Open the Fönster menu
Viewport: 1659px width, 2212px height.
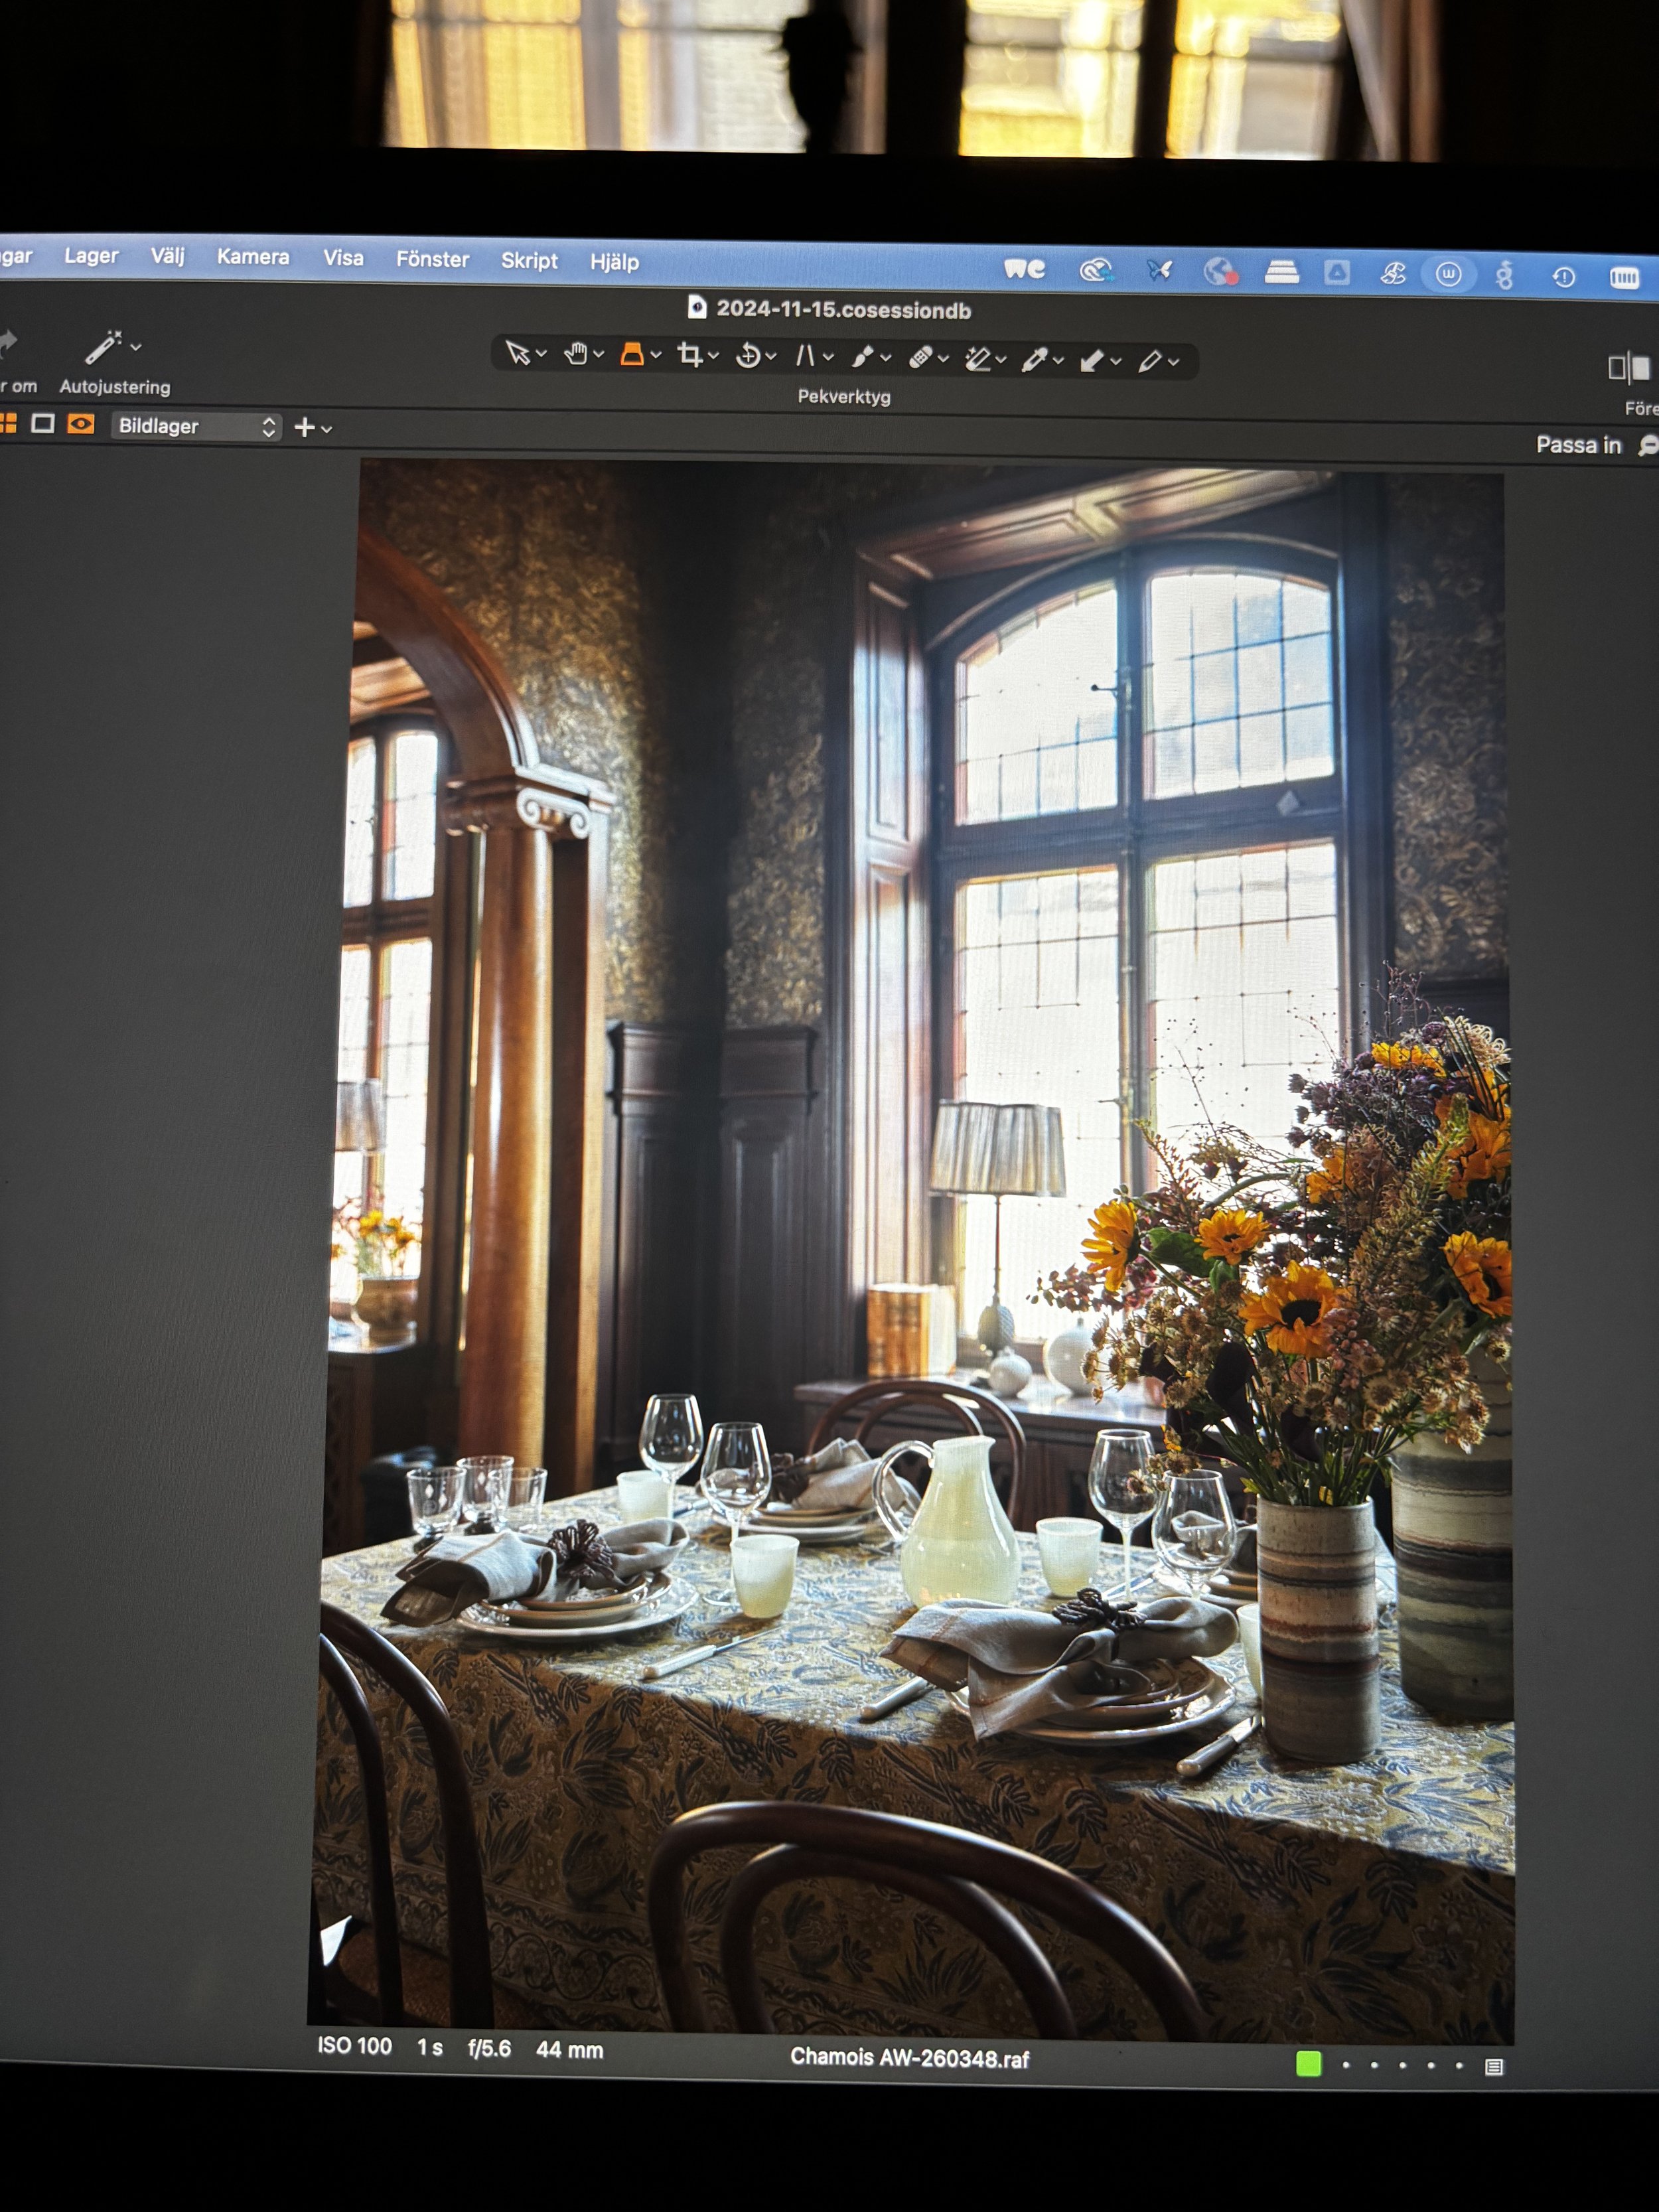point(432,259)
